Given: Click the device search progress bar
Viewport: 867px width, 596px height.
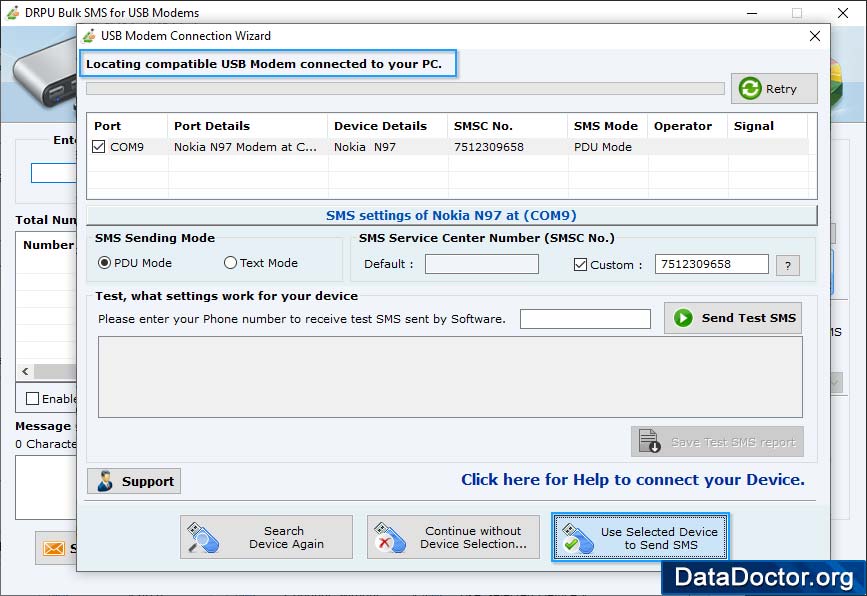Looking at the screenshot, I should pyautogui.click(x=405, y=88).
